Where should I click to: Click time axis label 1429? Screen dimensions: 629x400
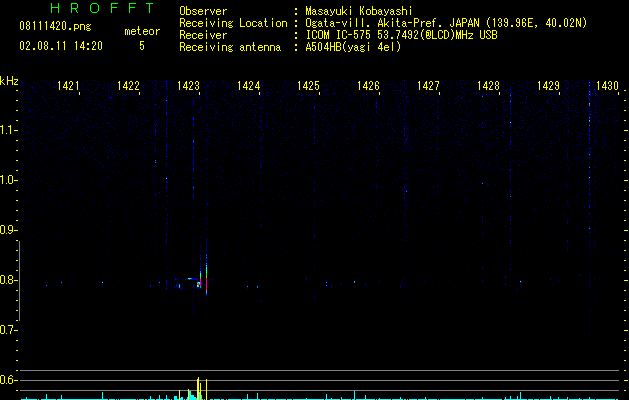coord(548,86)
